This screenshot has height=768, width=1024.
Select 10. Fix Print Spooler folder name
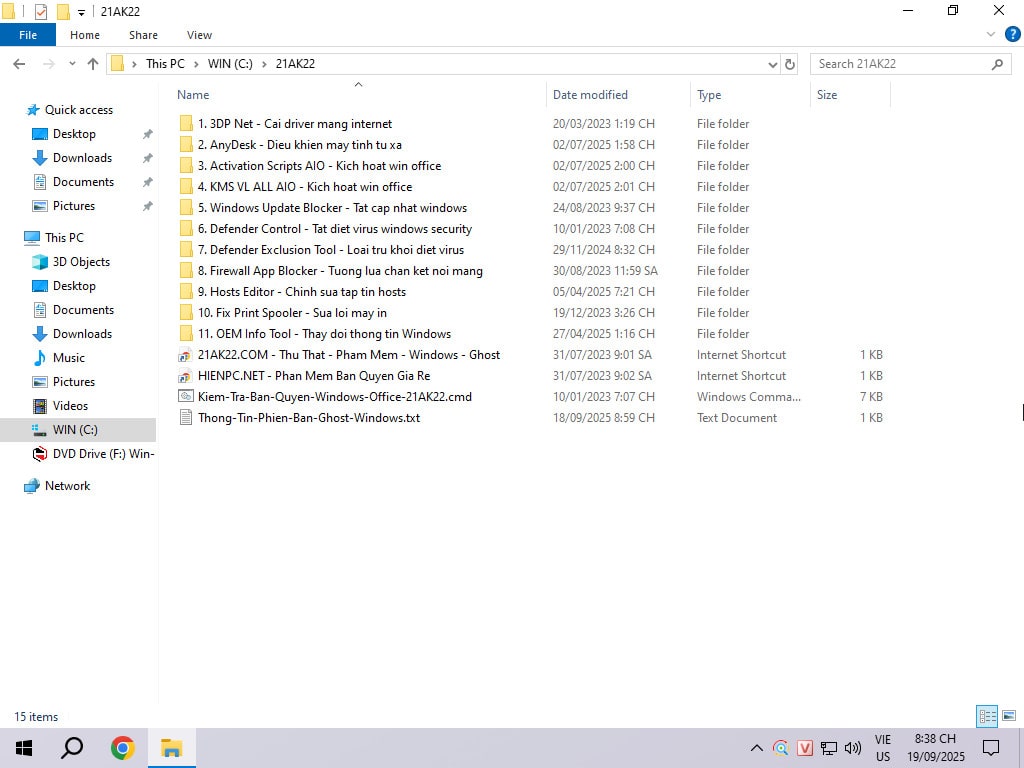292,313
